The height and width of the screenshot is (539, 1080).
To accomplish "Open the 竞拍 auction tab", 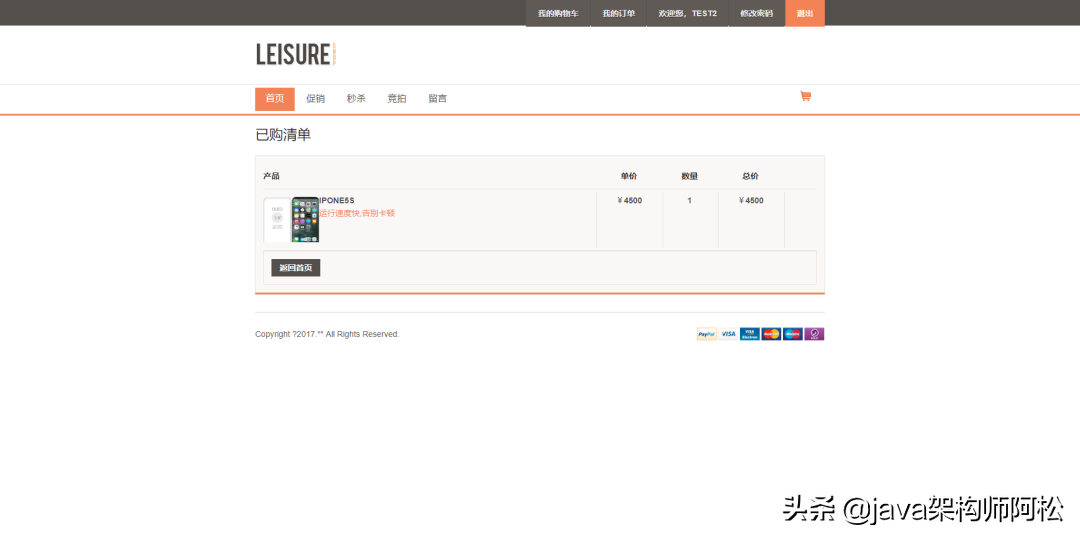I will click(x=397, y=99).
